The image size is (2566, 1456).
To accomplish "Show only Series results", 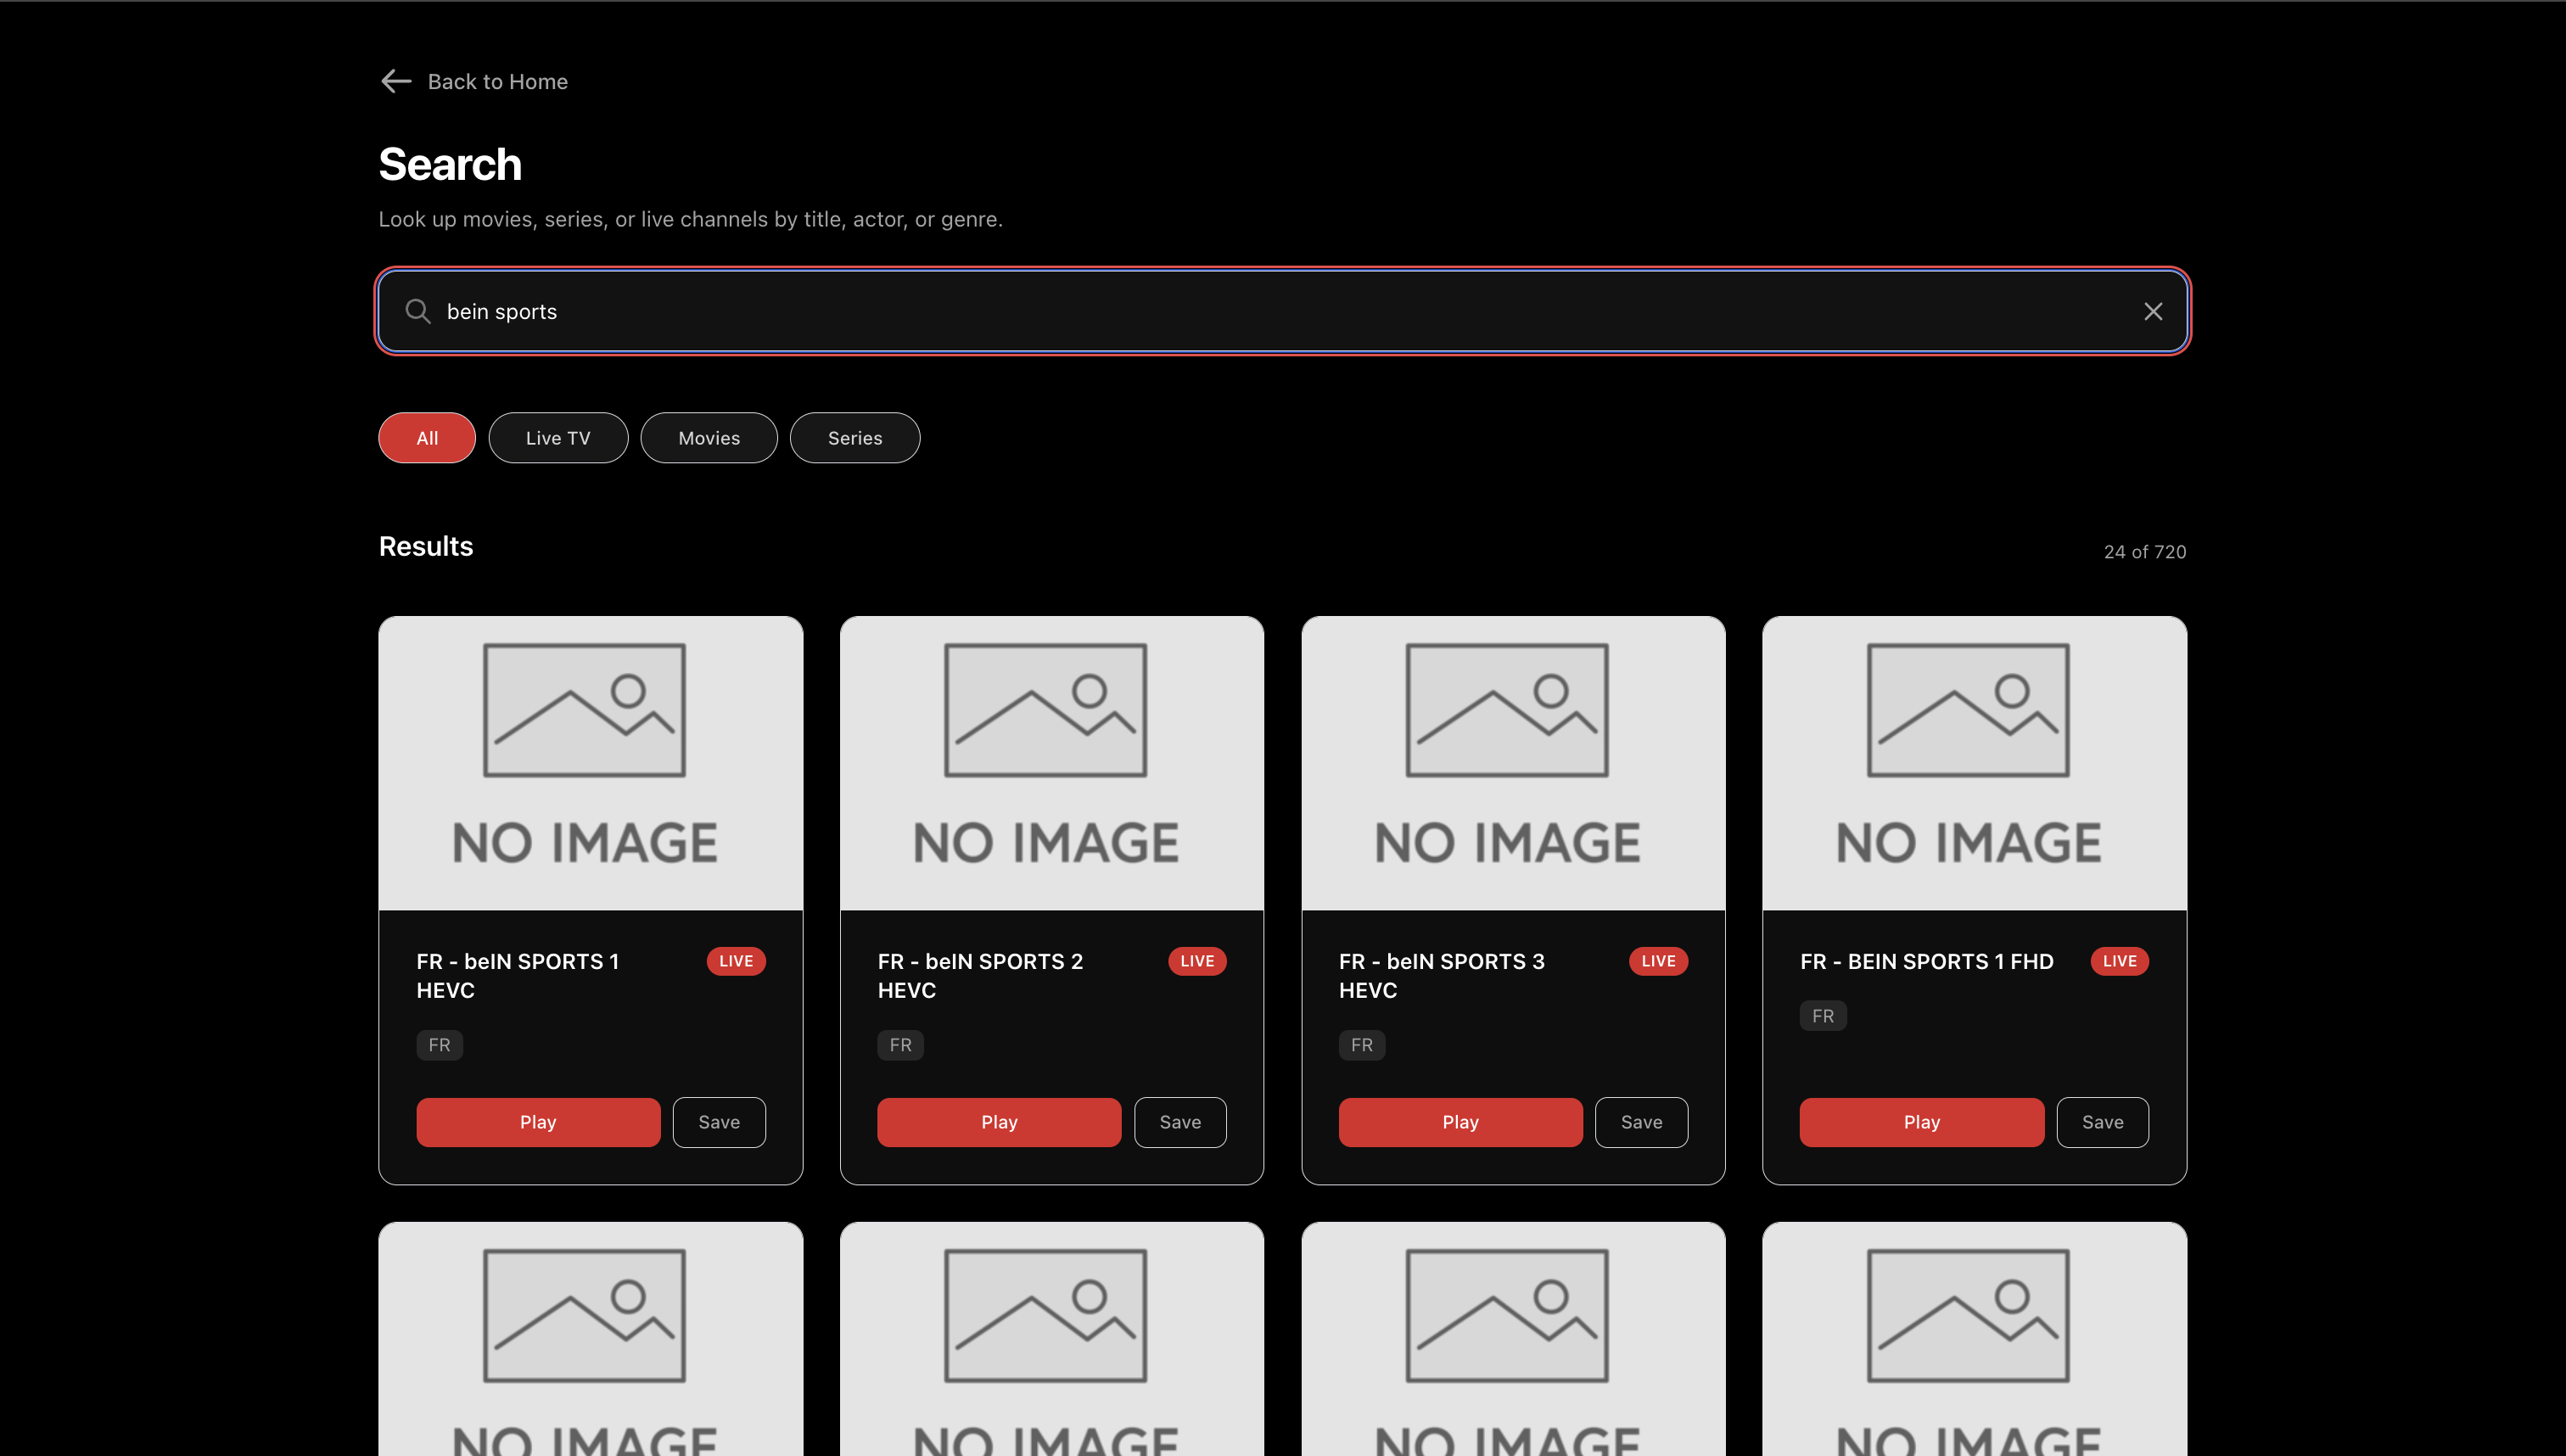I will tap(854, 438).
